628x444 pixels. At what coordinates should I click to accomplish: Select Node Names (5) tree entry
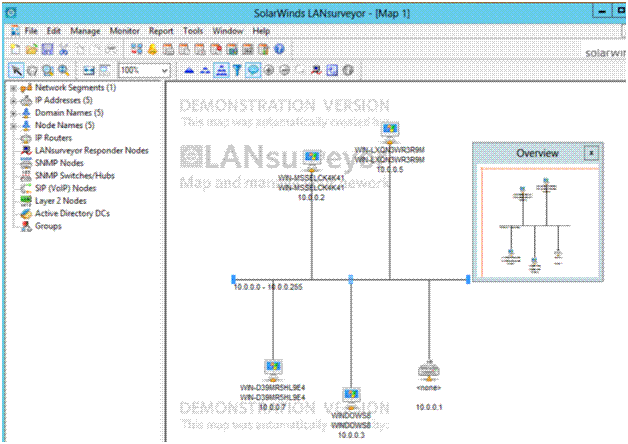click(64, 125)
